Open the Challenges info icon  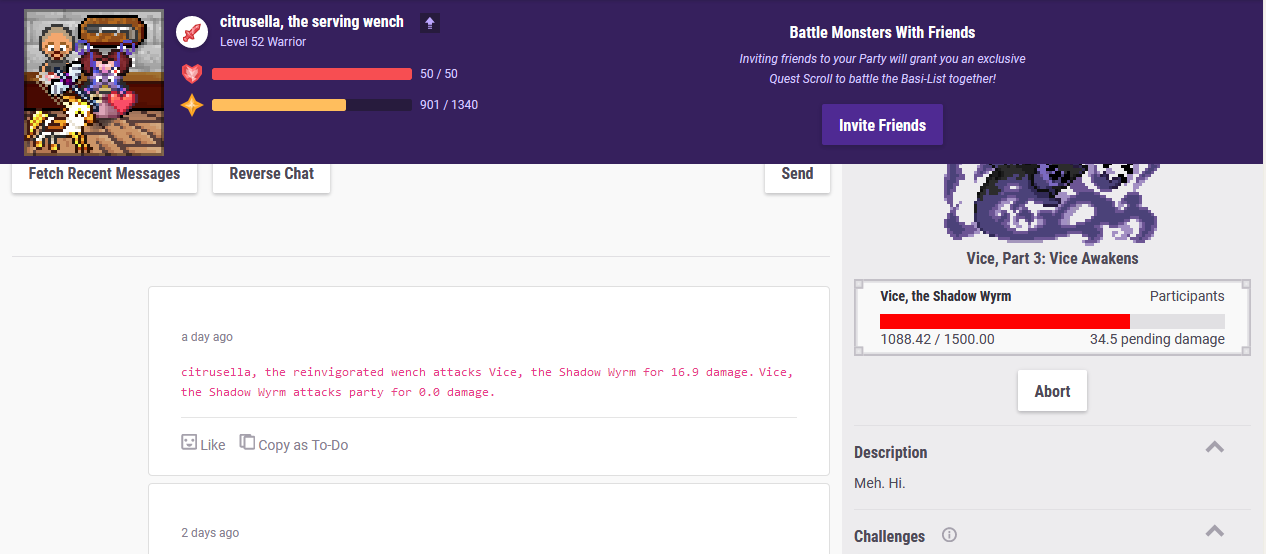pyautogui.click(x=949, y=535)
